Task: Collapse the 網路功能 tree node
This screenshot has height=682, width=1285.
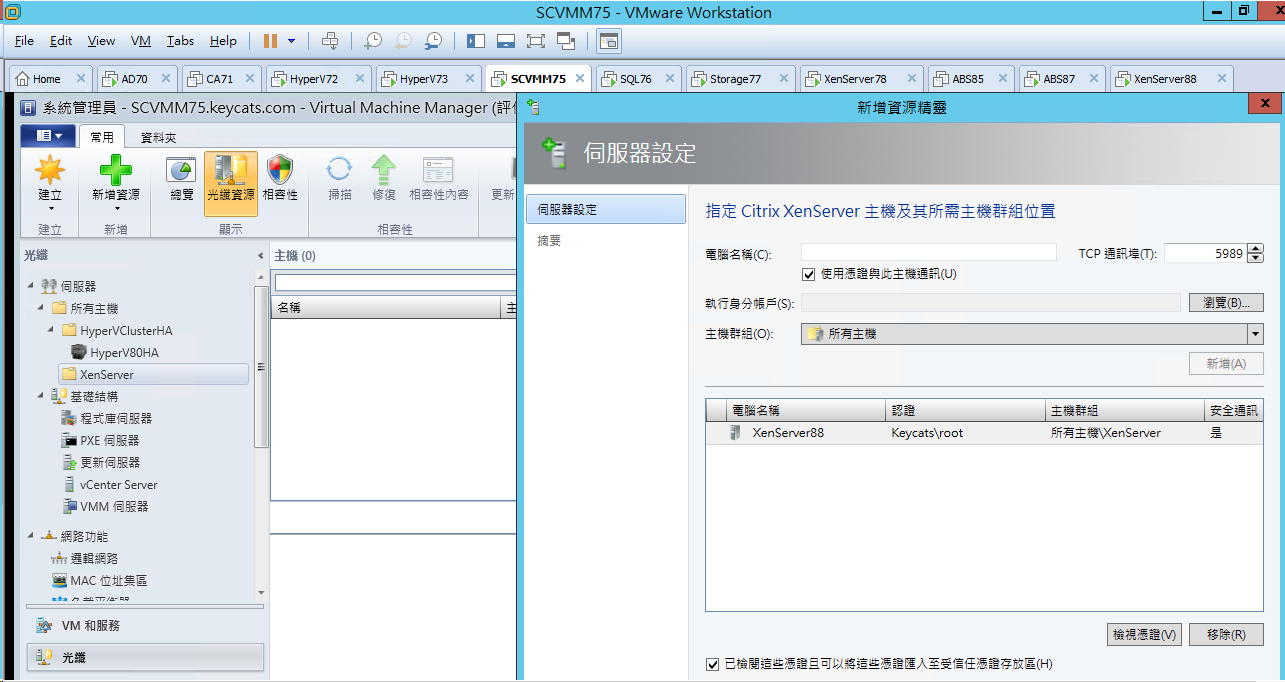Action: click(x=31, y=537)
